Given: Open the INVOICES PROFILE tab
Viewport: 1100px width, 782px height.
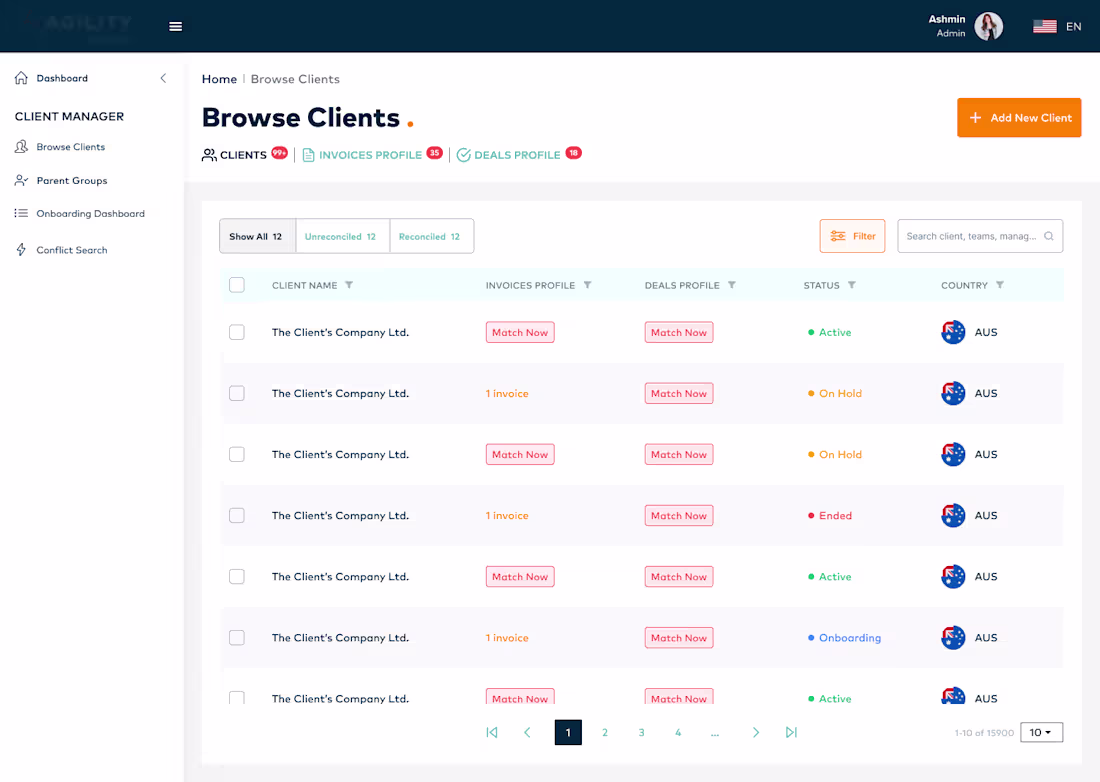Looking at the screenshot, I should click(371, 155).
